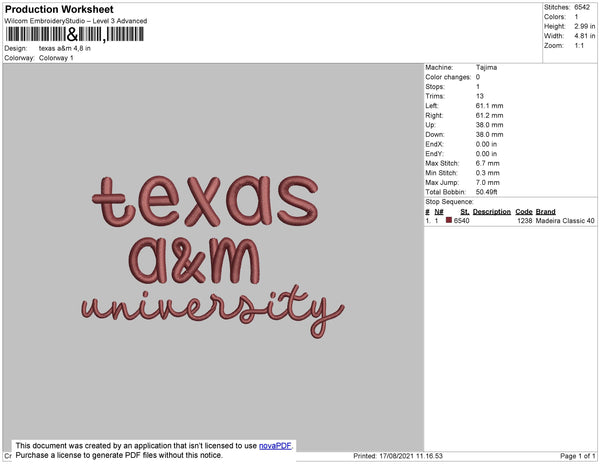Select the 'Production Worksheet' title text
The width and height of the screenshot is (600, 464).
tap(59, 10)
